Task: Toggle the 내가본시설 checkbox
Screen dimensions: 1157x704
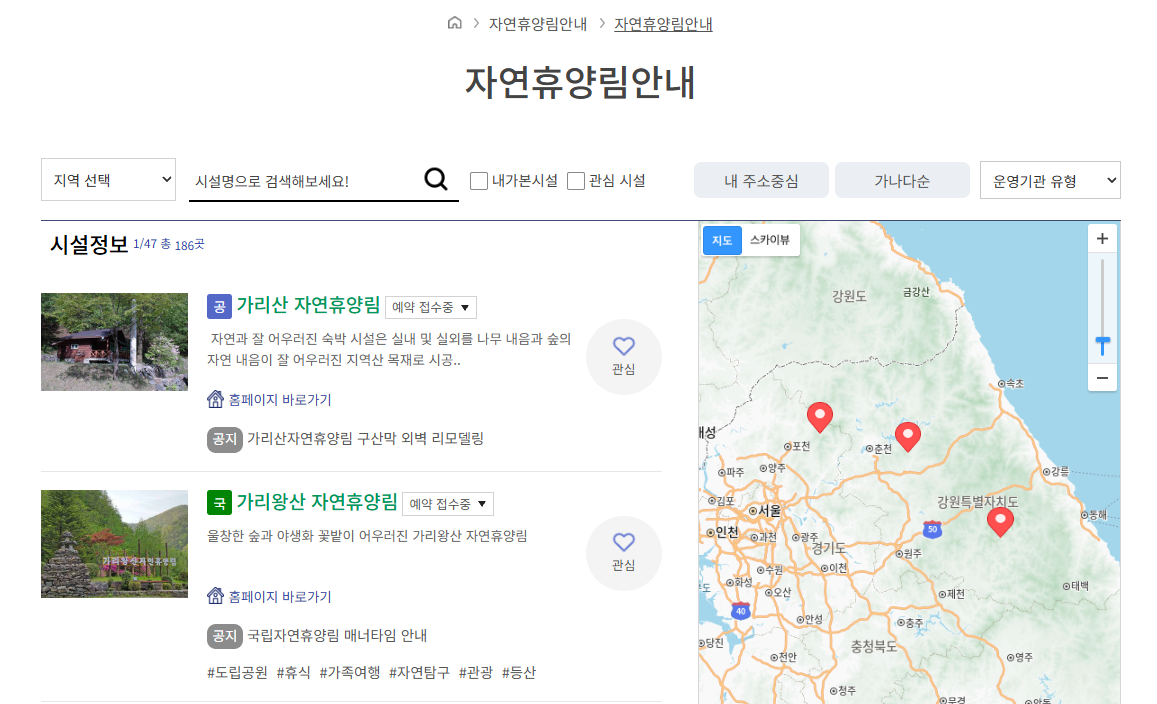Action: tap(479, 181)
